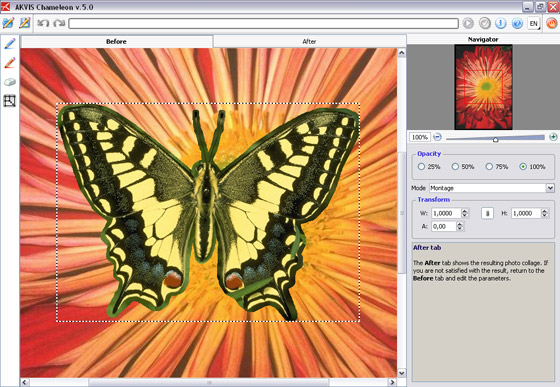Click the 'After tab' hint heading
560x387 pixels.
(427, 247)
